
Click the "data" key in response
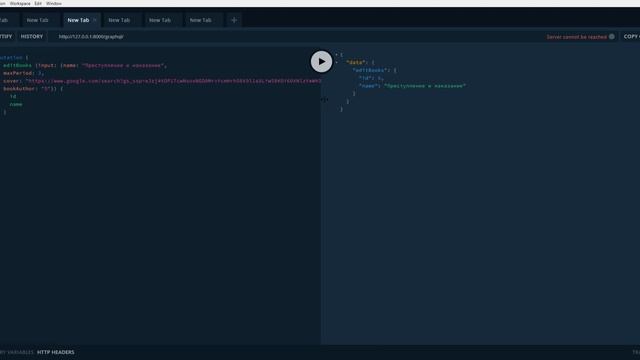coord(355,62)
